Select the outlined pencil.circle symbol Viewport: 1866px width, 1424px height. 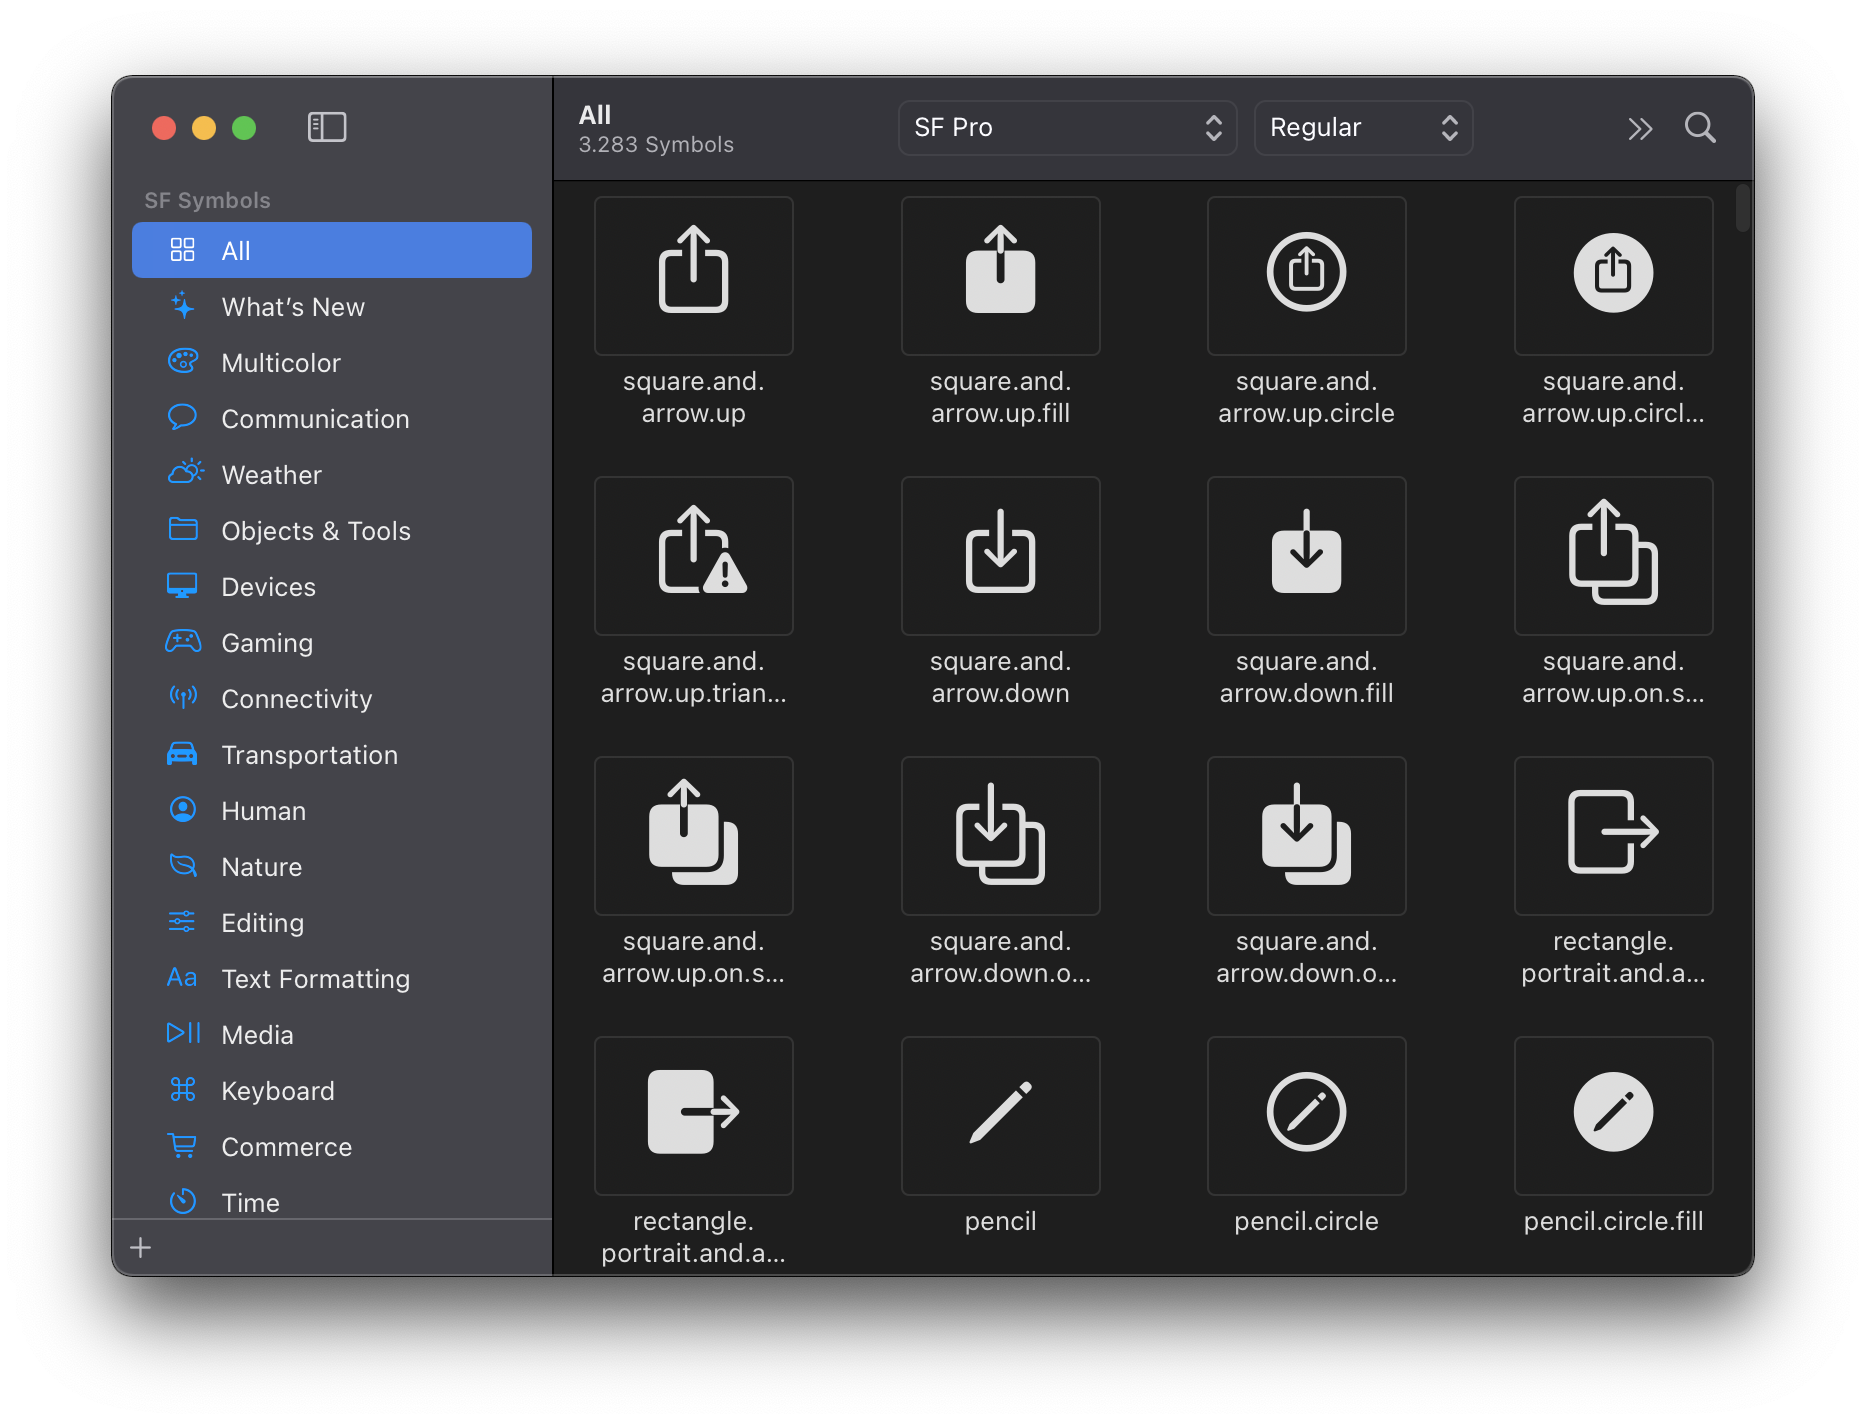(x=1306, y=1116)
